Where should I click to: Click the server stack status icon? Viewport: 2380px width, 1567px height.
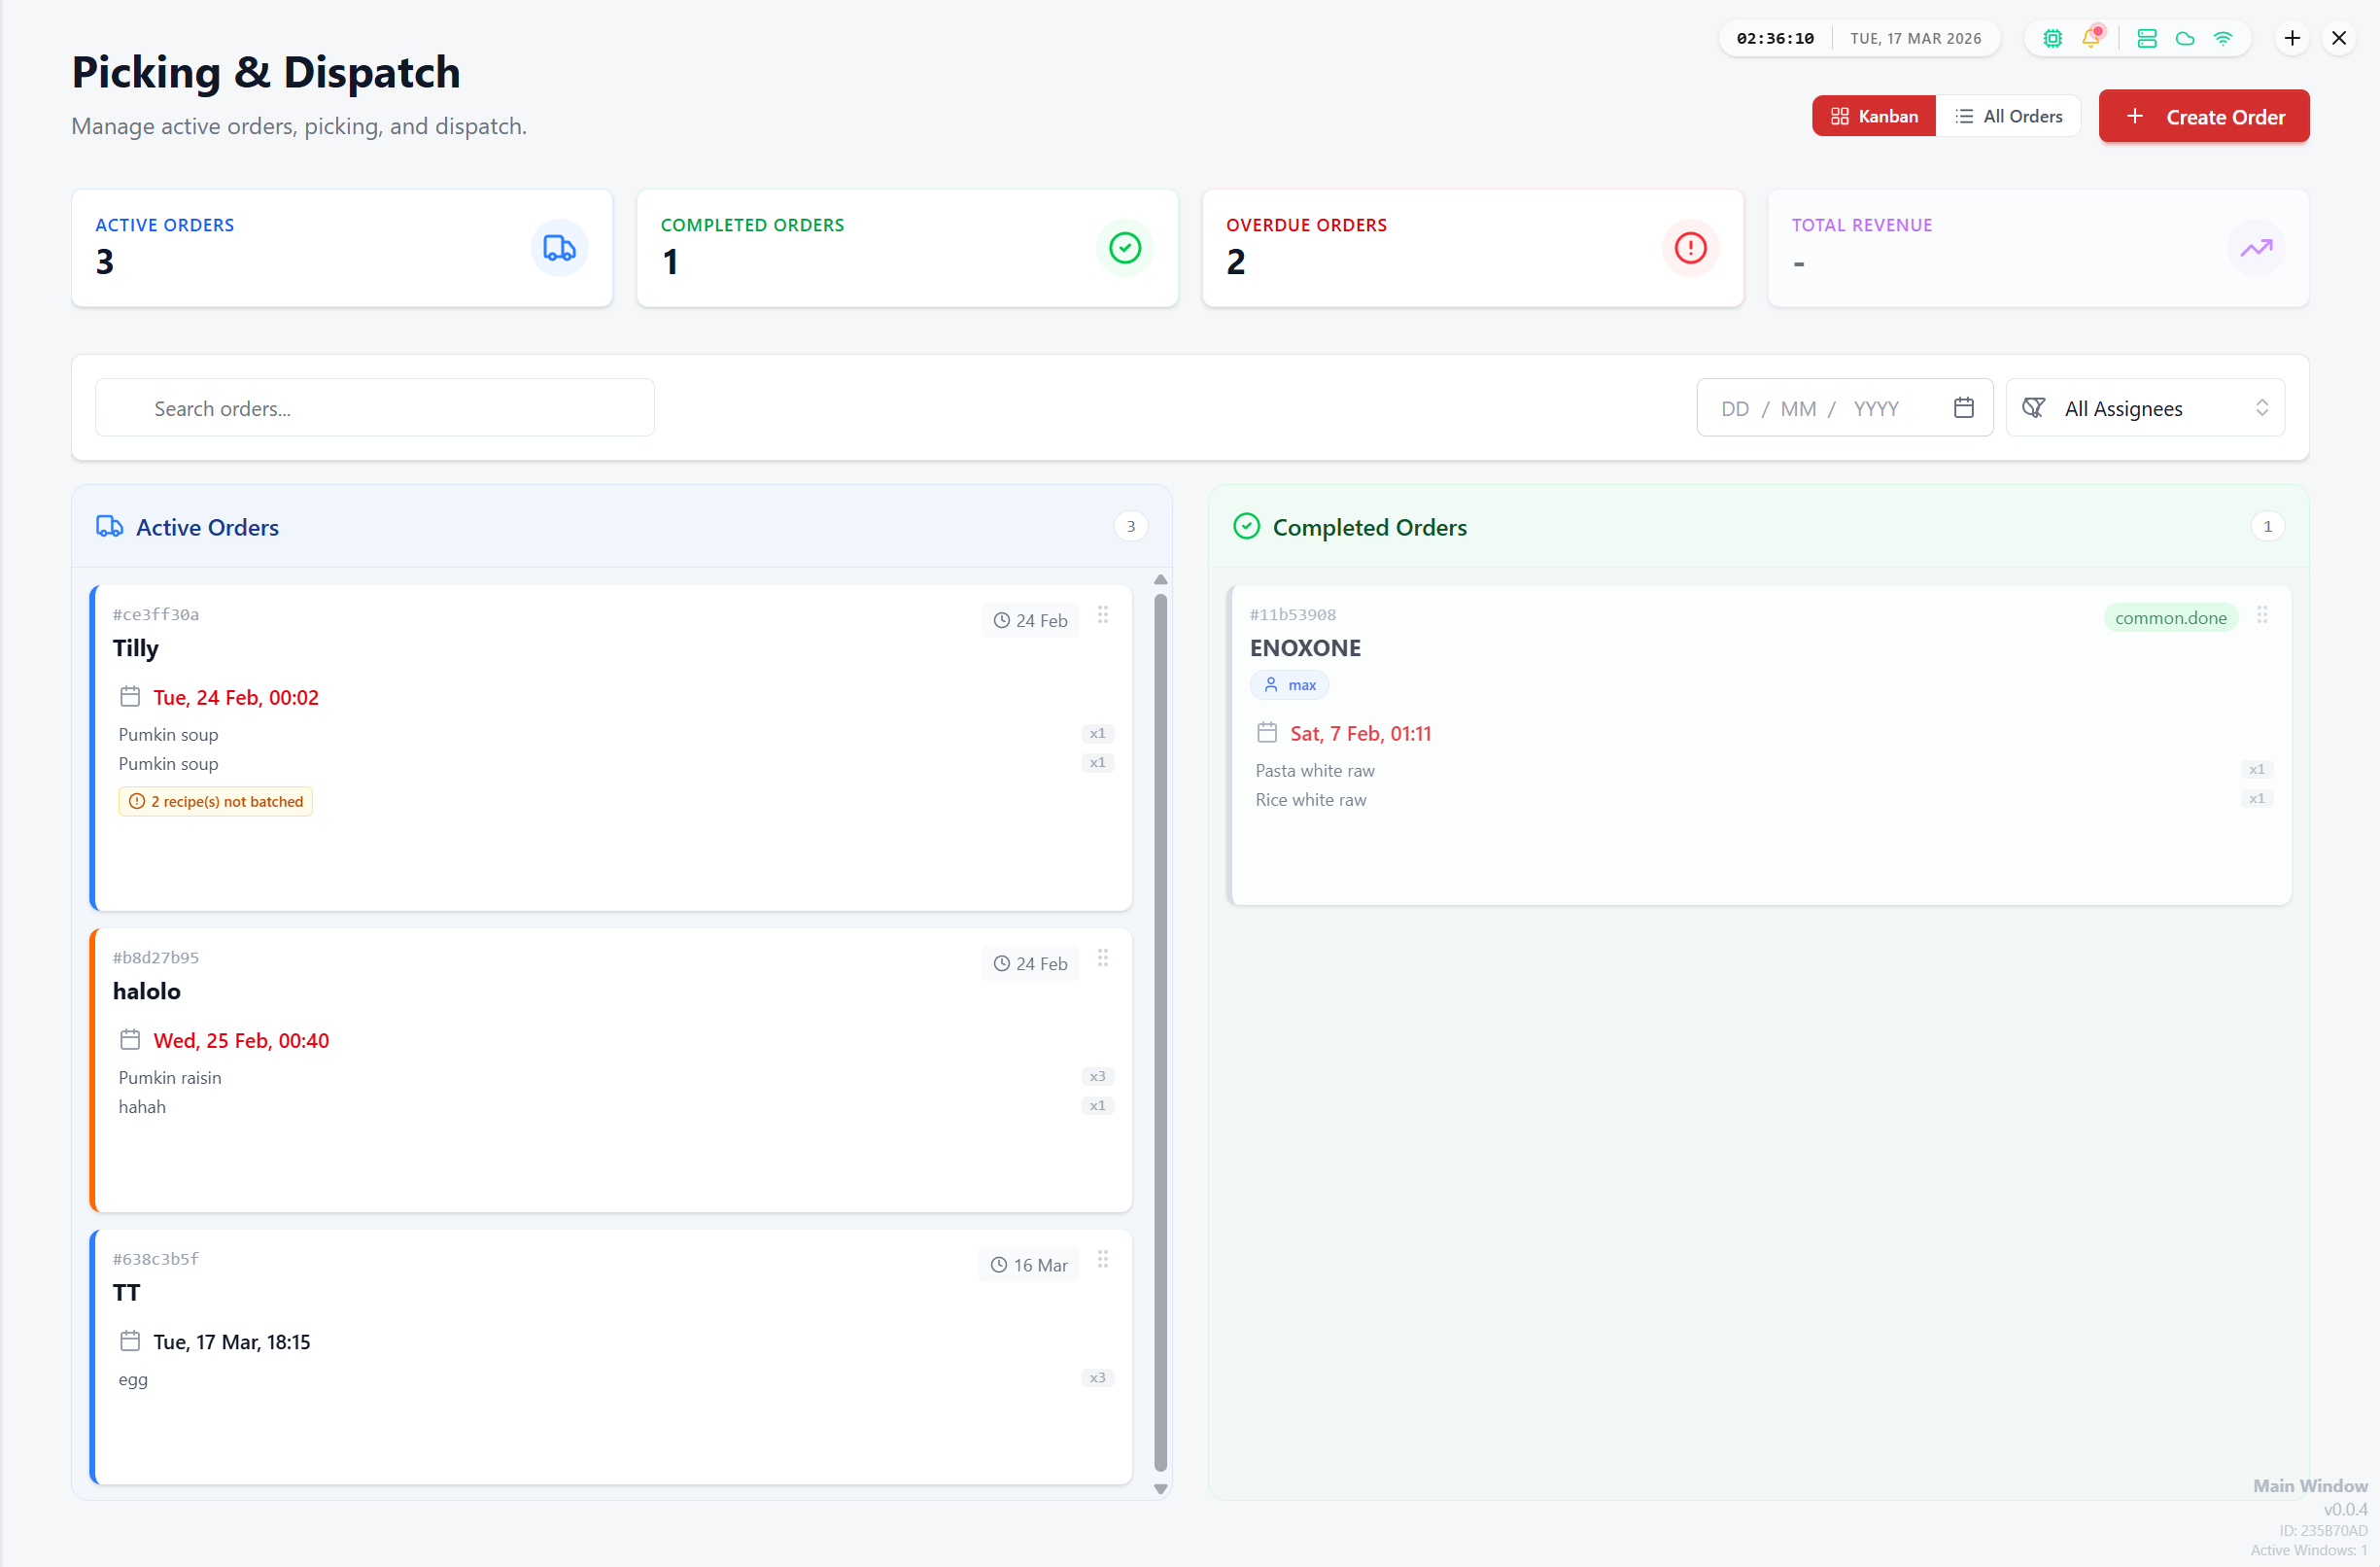pos(2146,38)
